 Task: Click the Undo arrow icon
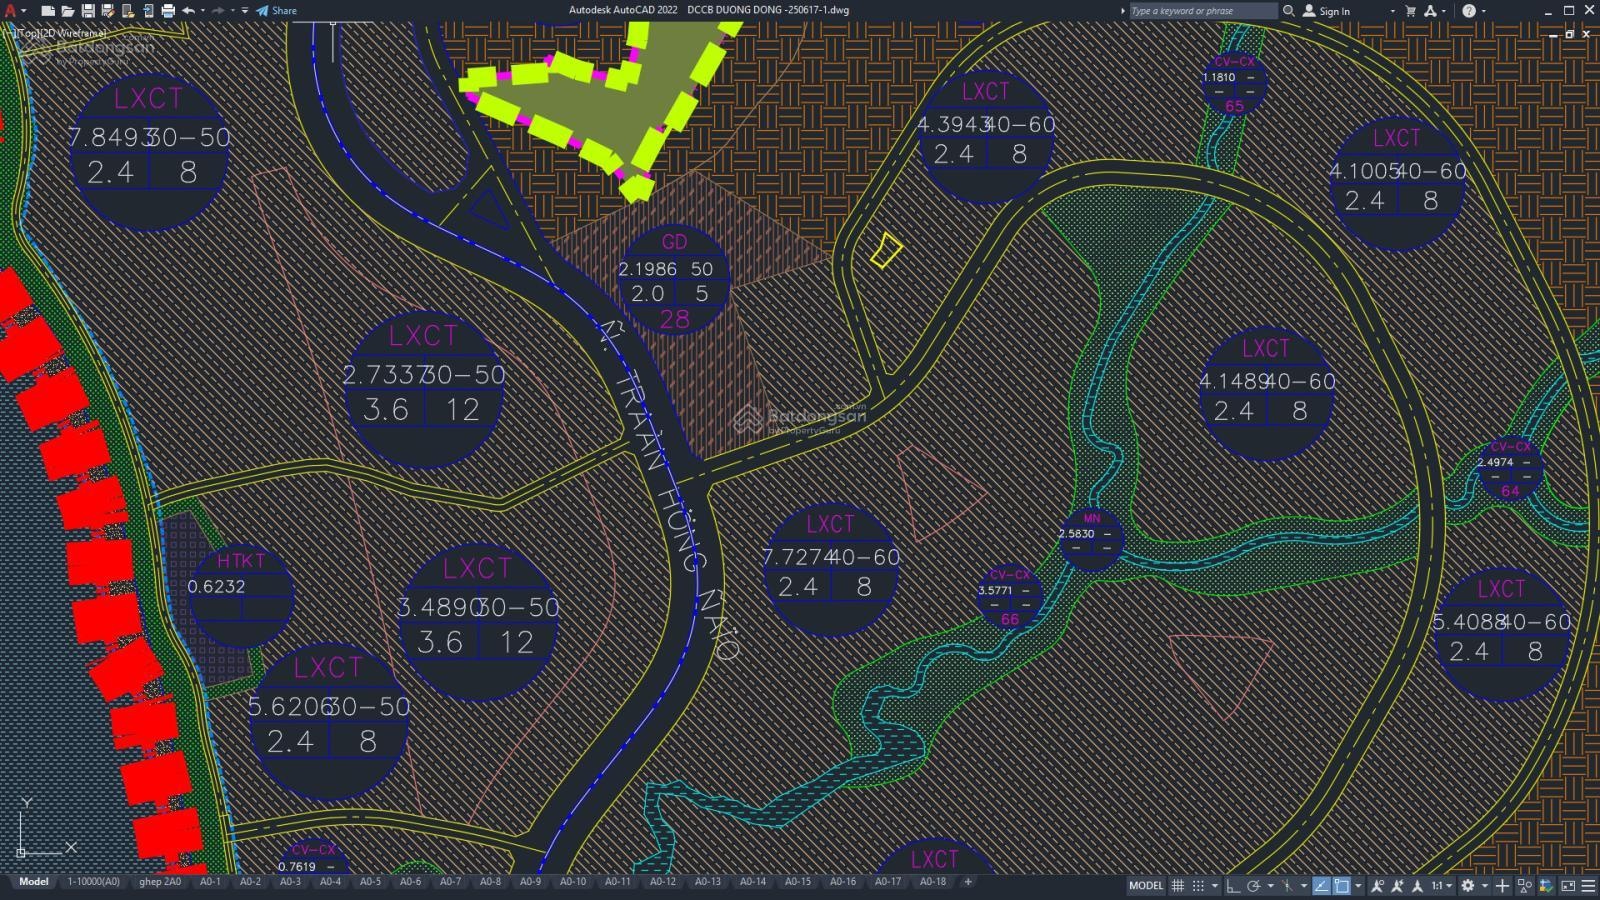[x=188, y=11]
